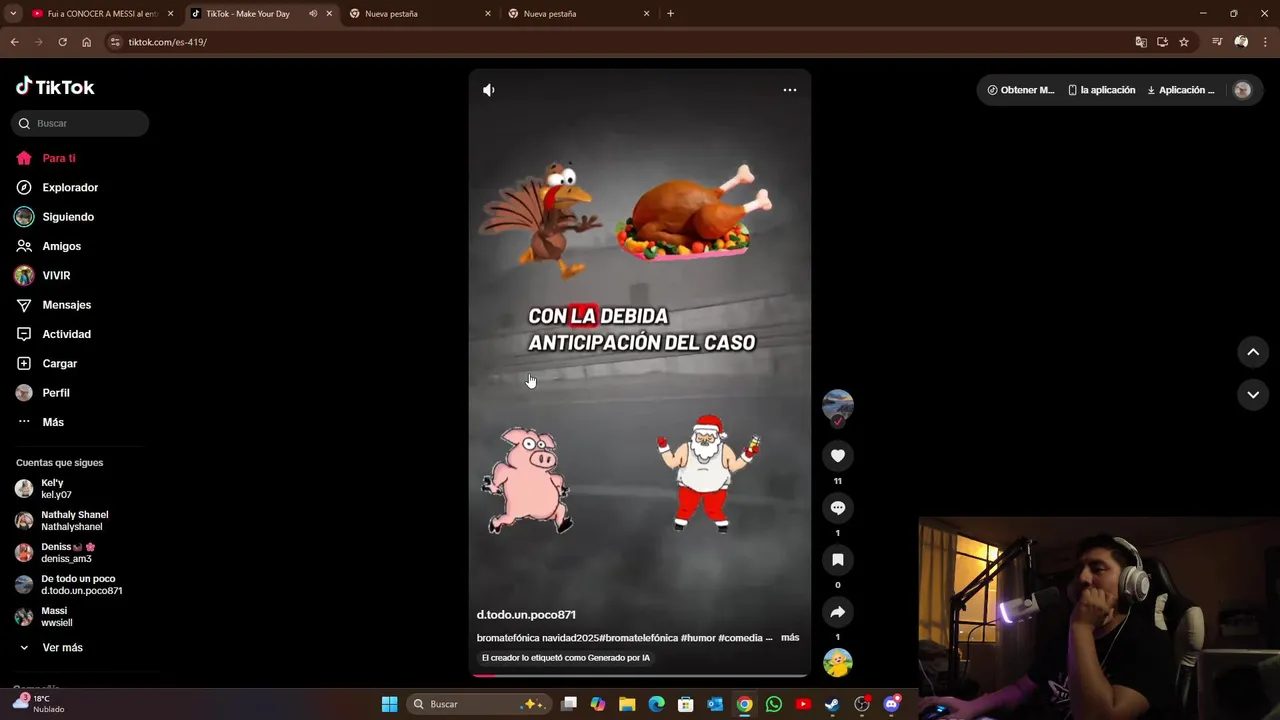Seek on the video progress bar
The image size is (1280, 720).
640,675
